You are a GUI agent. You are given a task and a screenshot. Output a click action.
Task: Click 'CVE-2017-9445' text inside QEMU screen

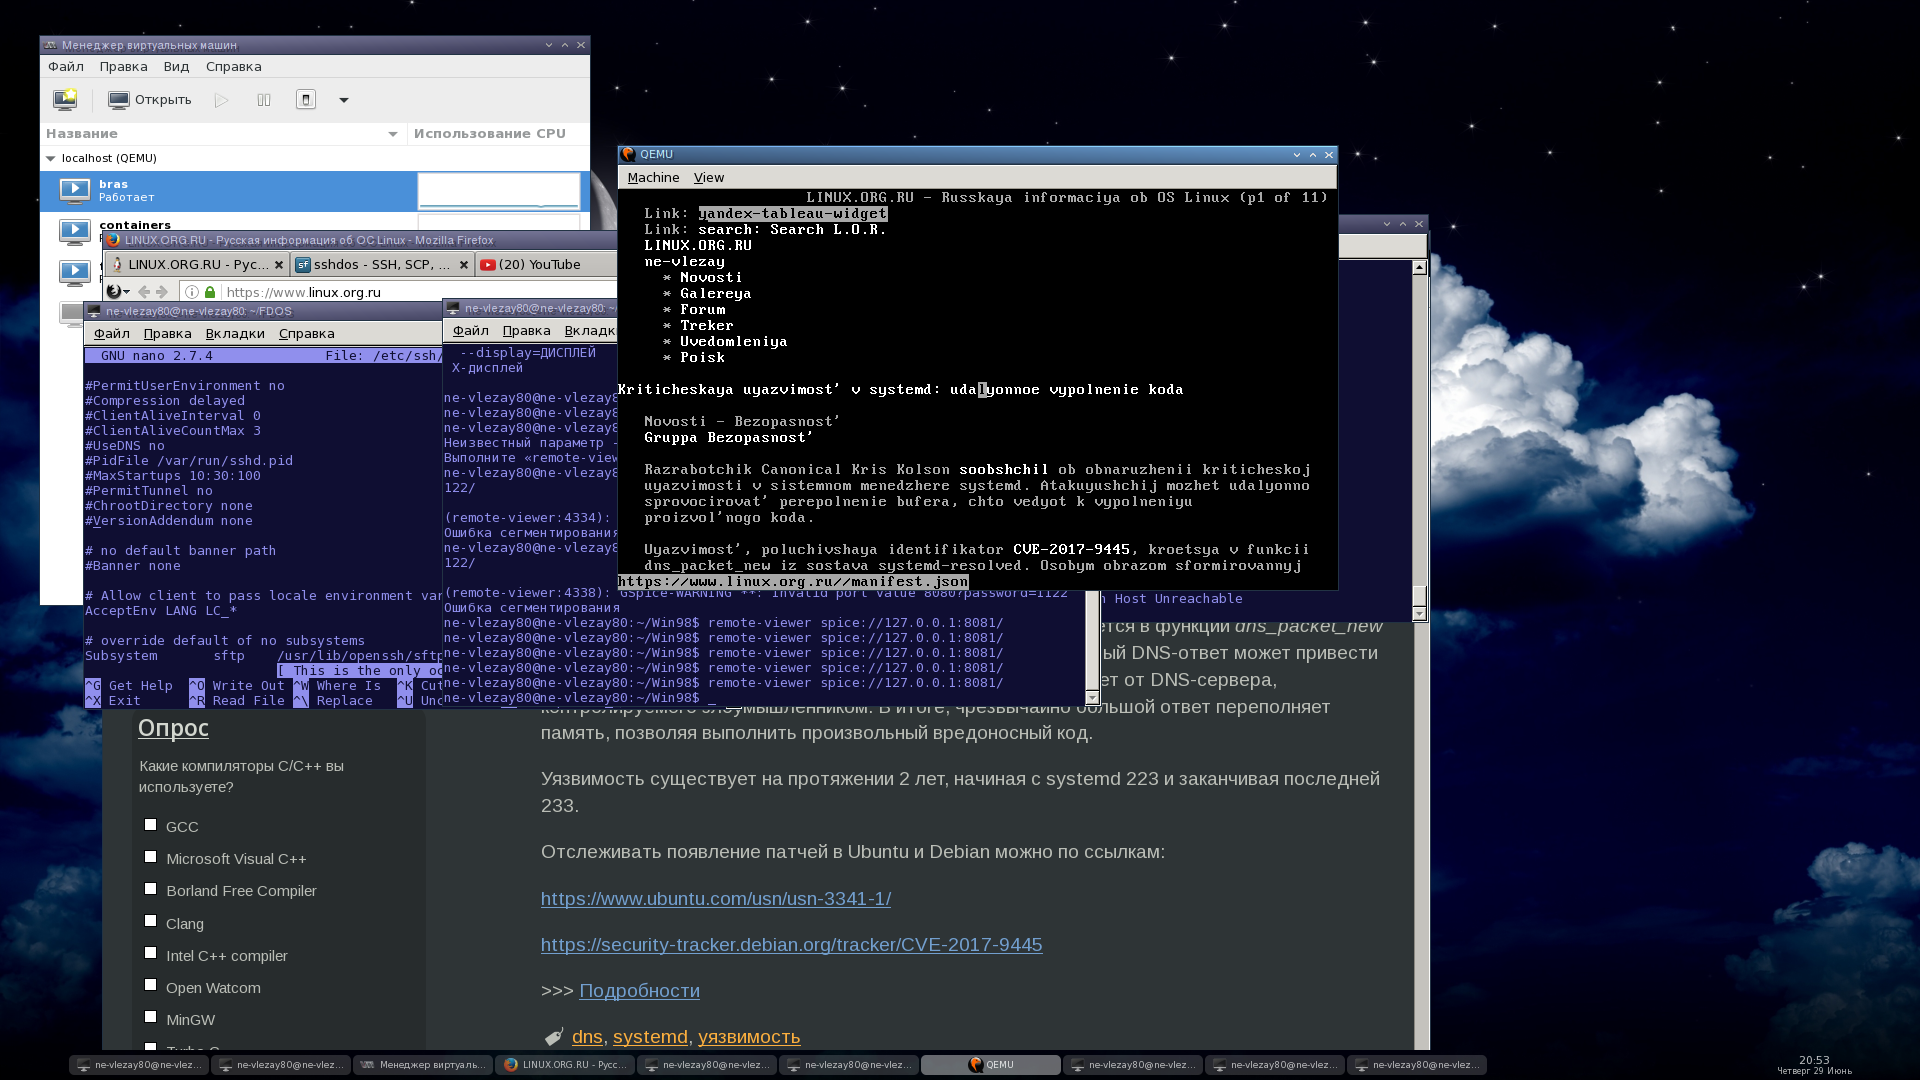[1071, 550]
